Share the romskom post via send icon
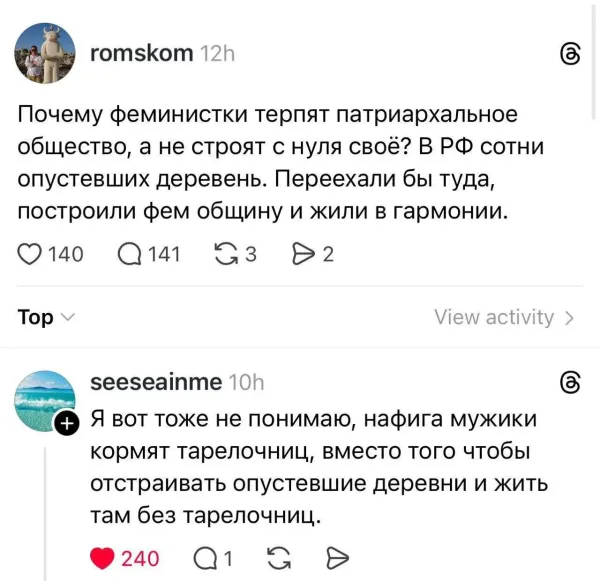Viewport: 600px width, 581px height. click(301, 254)
